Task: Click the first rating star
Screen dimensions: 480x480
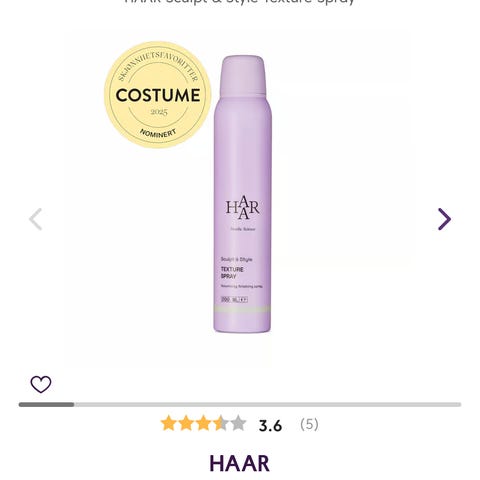Action: tap(168, 423)
